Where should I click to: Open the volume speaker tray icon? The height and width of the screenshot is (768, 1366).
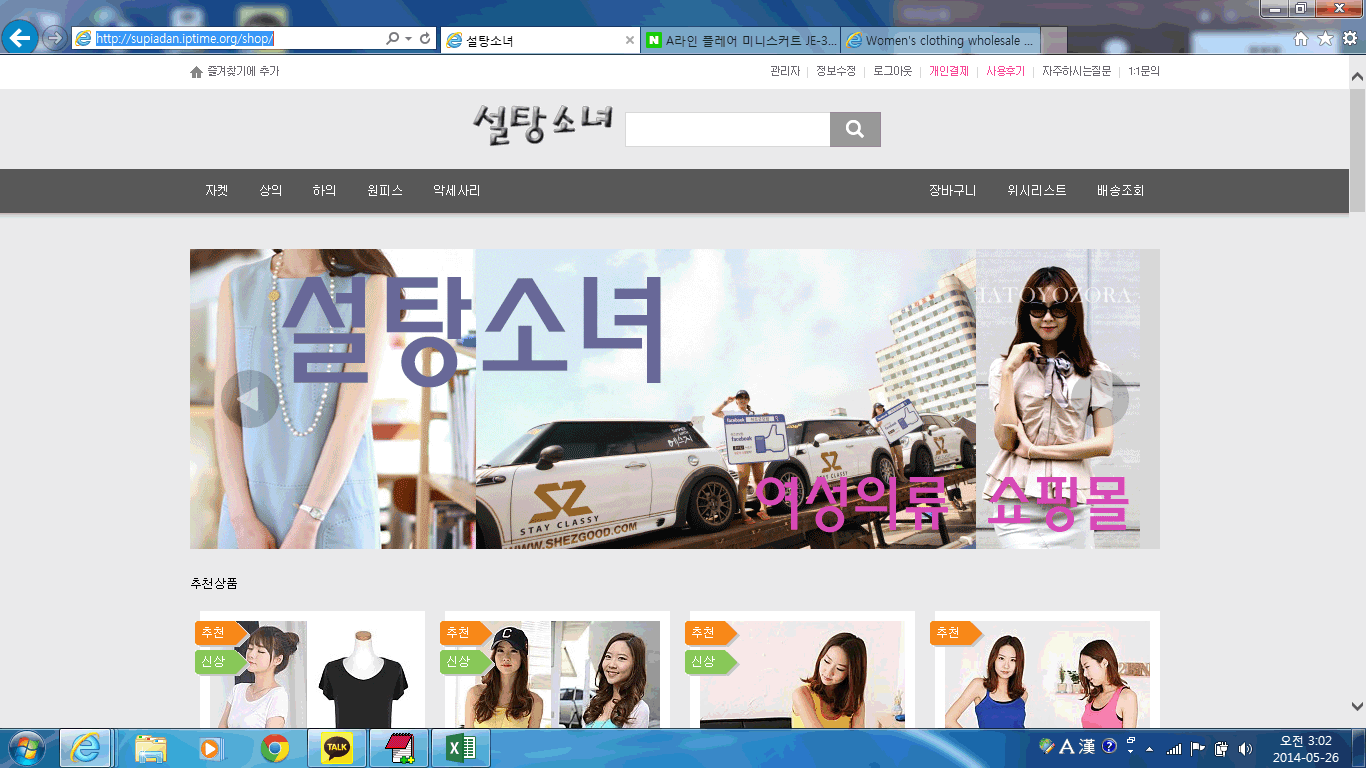click(1245, 748)
